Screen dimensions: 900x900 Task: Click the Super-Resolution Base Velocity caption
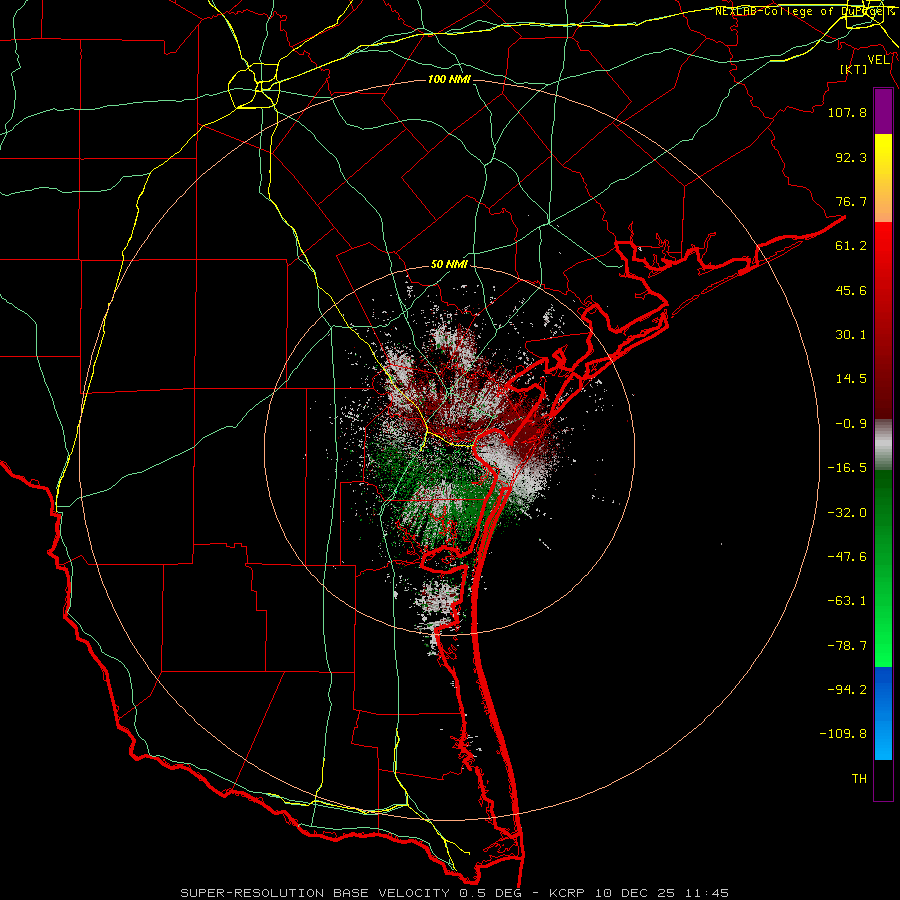click(x=454, y=893)
